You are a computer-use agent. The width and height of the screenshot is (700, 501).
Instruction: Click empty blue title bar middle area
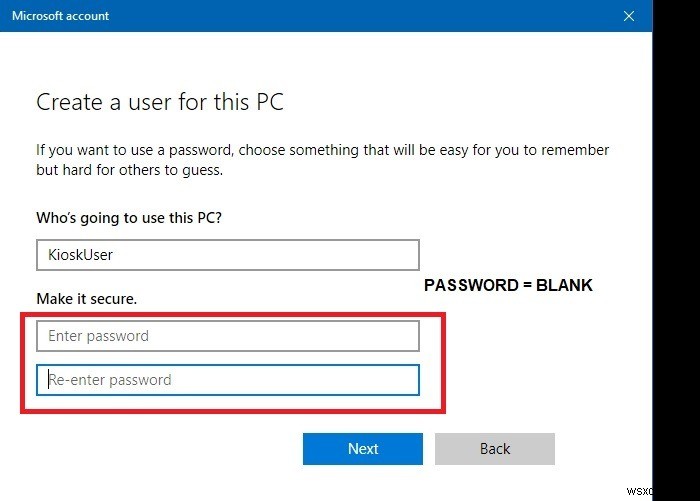point(350,16)
